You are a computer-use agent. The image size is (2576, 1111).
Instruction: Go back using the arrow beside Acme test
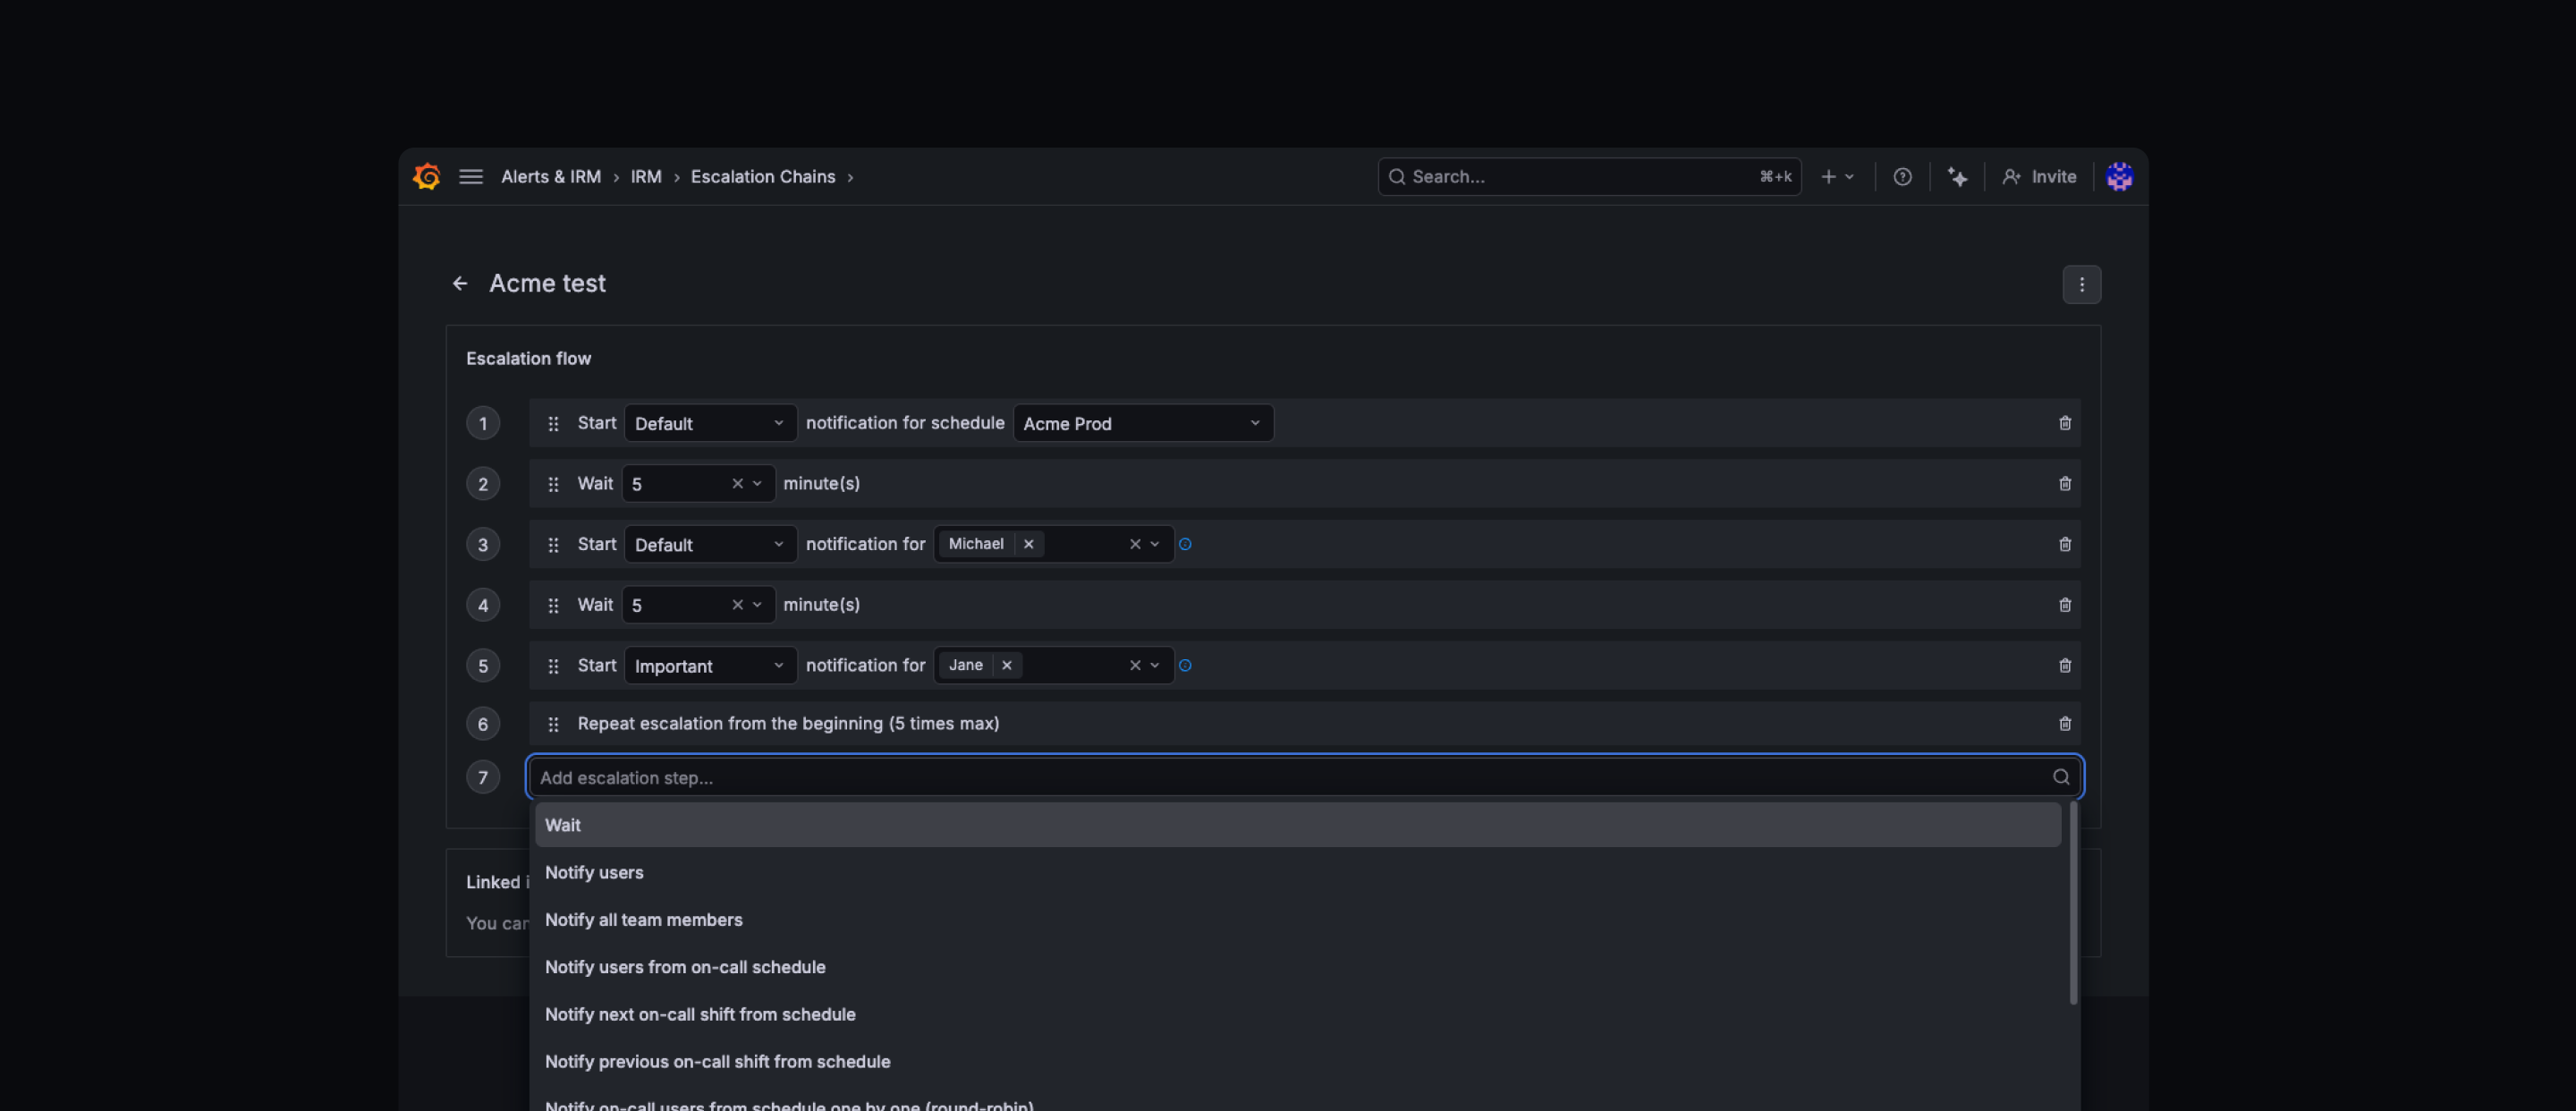point(460,283)
